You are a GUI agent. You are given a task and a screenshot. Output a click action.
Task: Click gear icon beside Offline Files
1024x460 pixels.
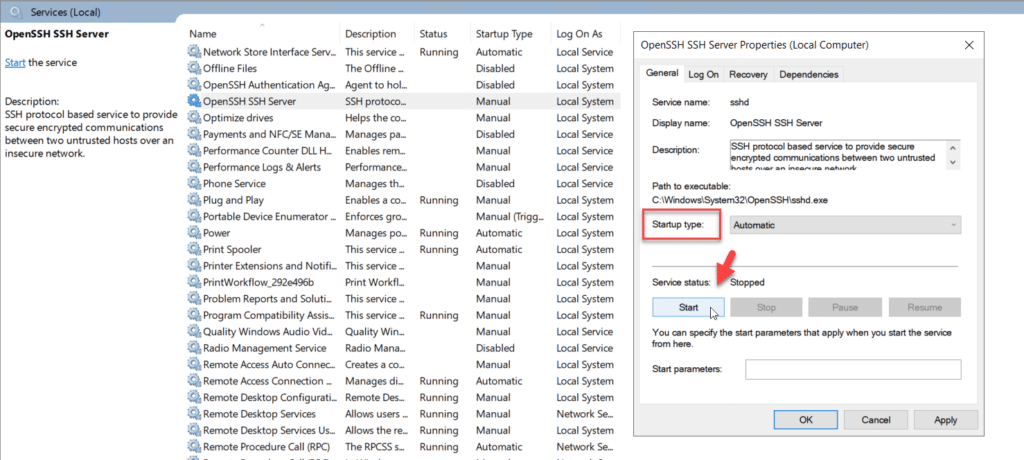coord(194,68)
